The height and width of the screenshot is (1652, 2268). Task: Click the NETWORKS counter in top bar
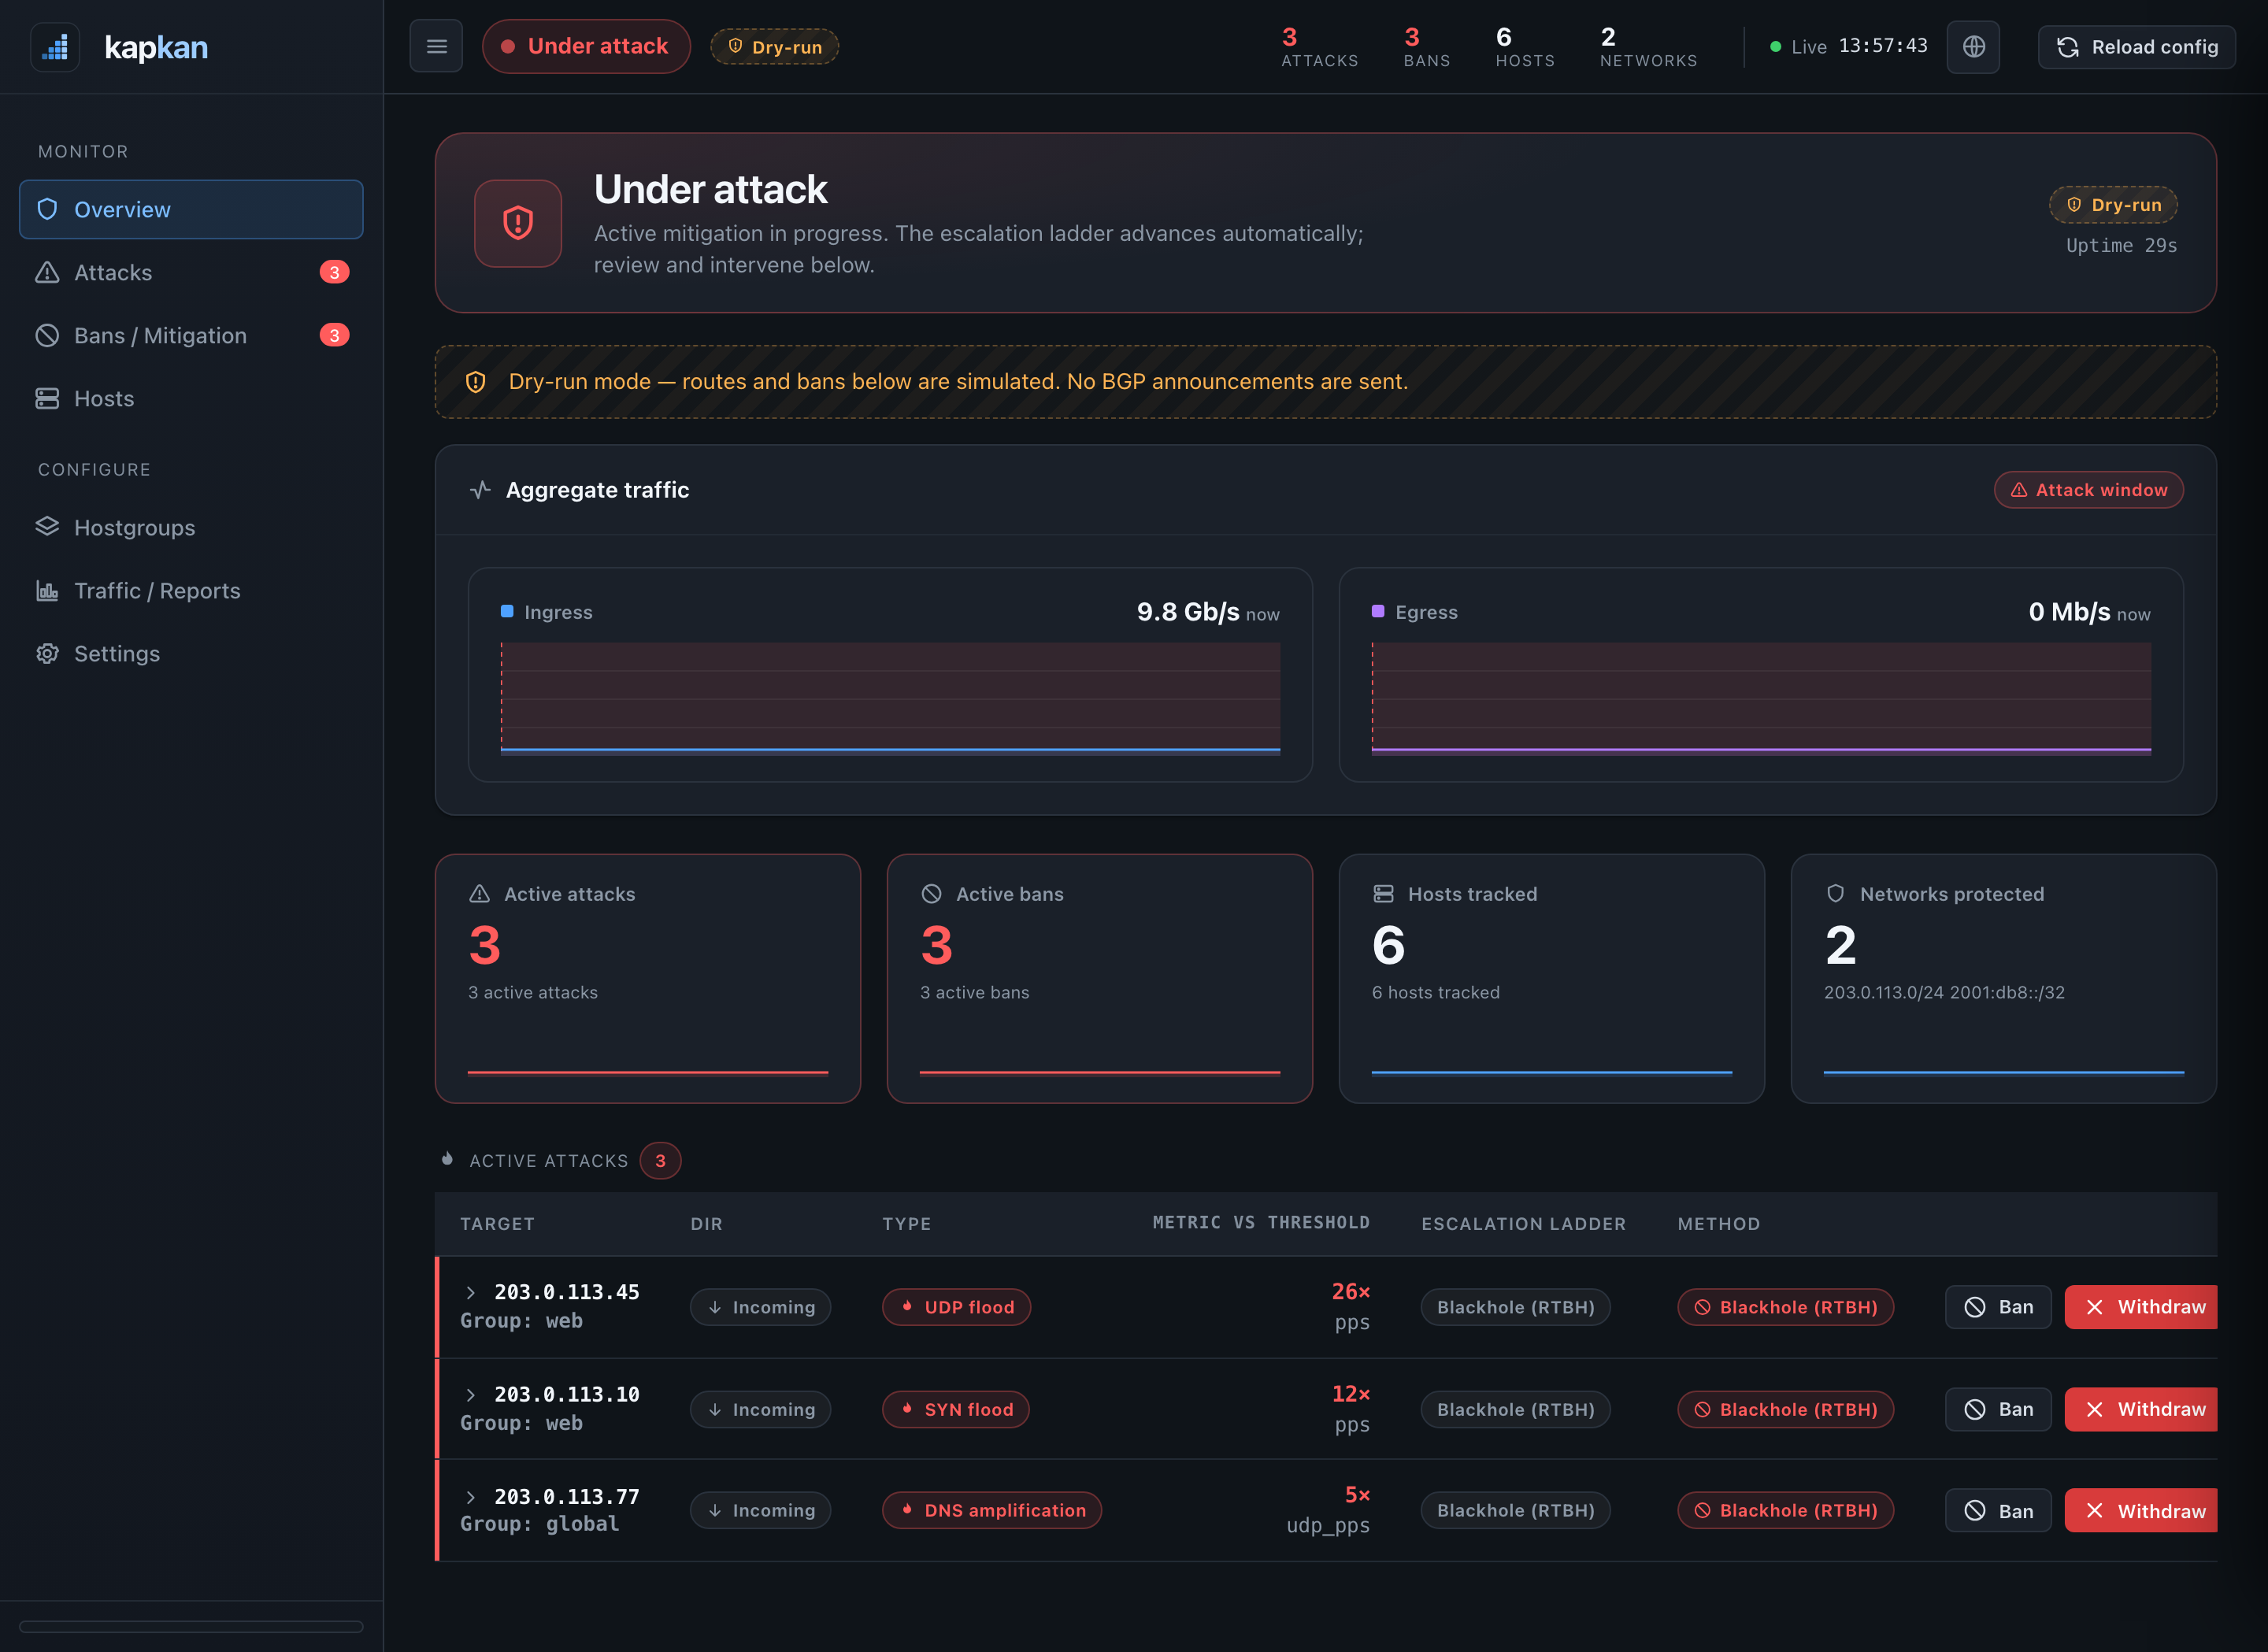point(1648,47)
